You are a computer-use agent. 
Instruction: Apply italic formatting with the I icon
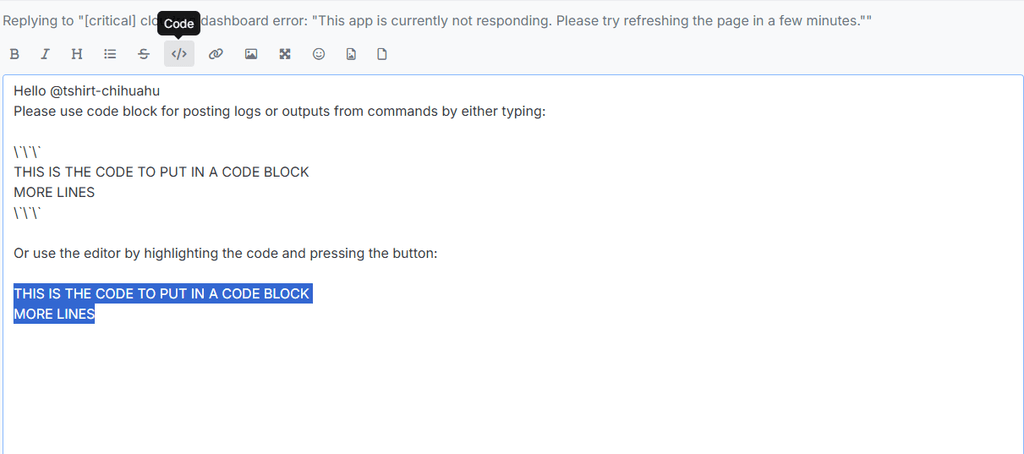coord(45,54)
